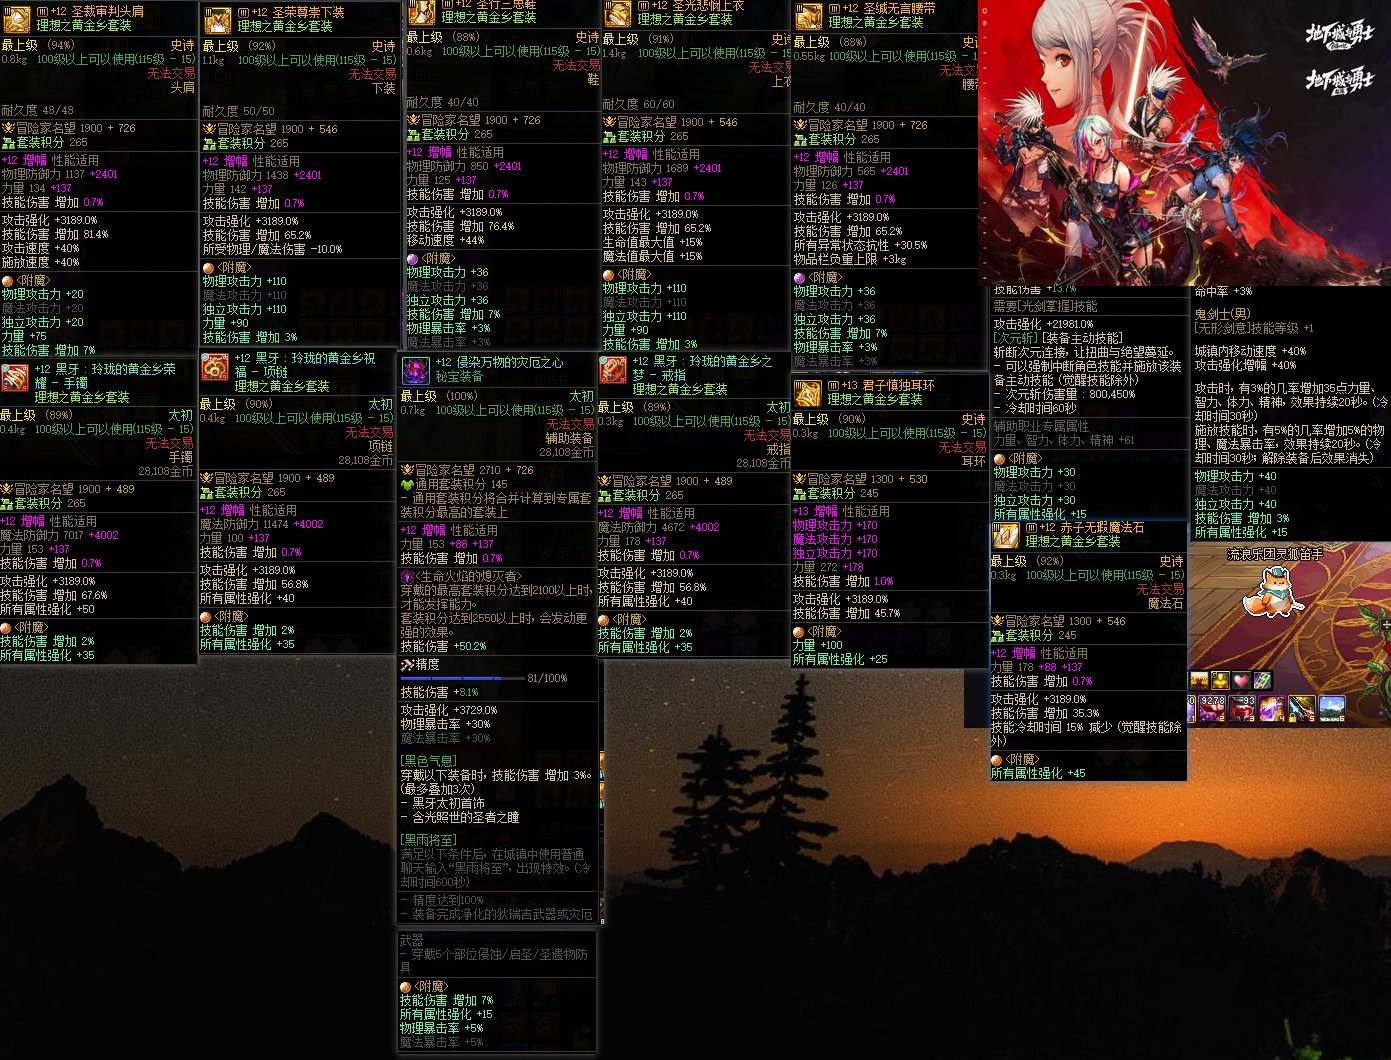Screen dimensions: 1391x1060
Task: Click the character artwork banner image
Action: coord(1184,143)
